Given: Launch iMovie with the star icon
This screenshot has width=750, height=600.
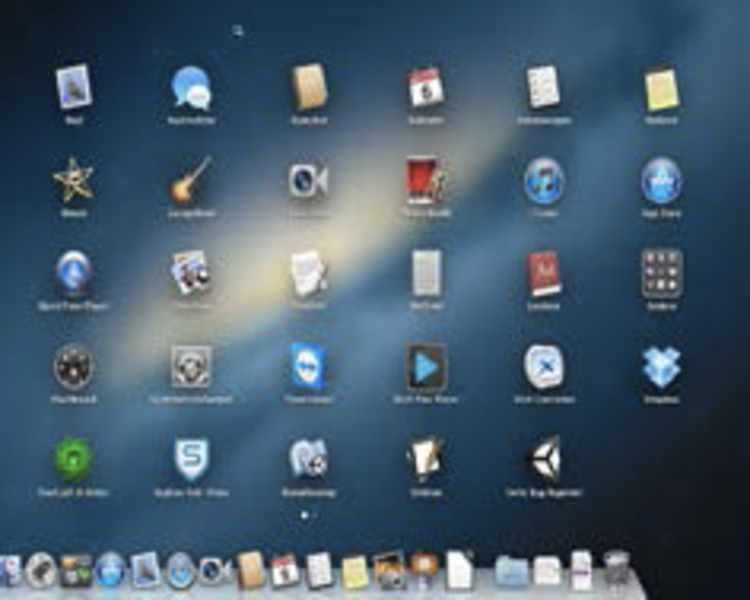Looking at the screenshot, I should coord(73,180).
